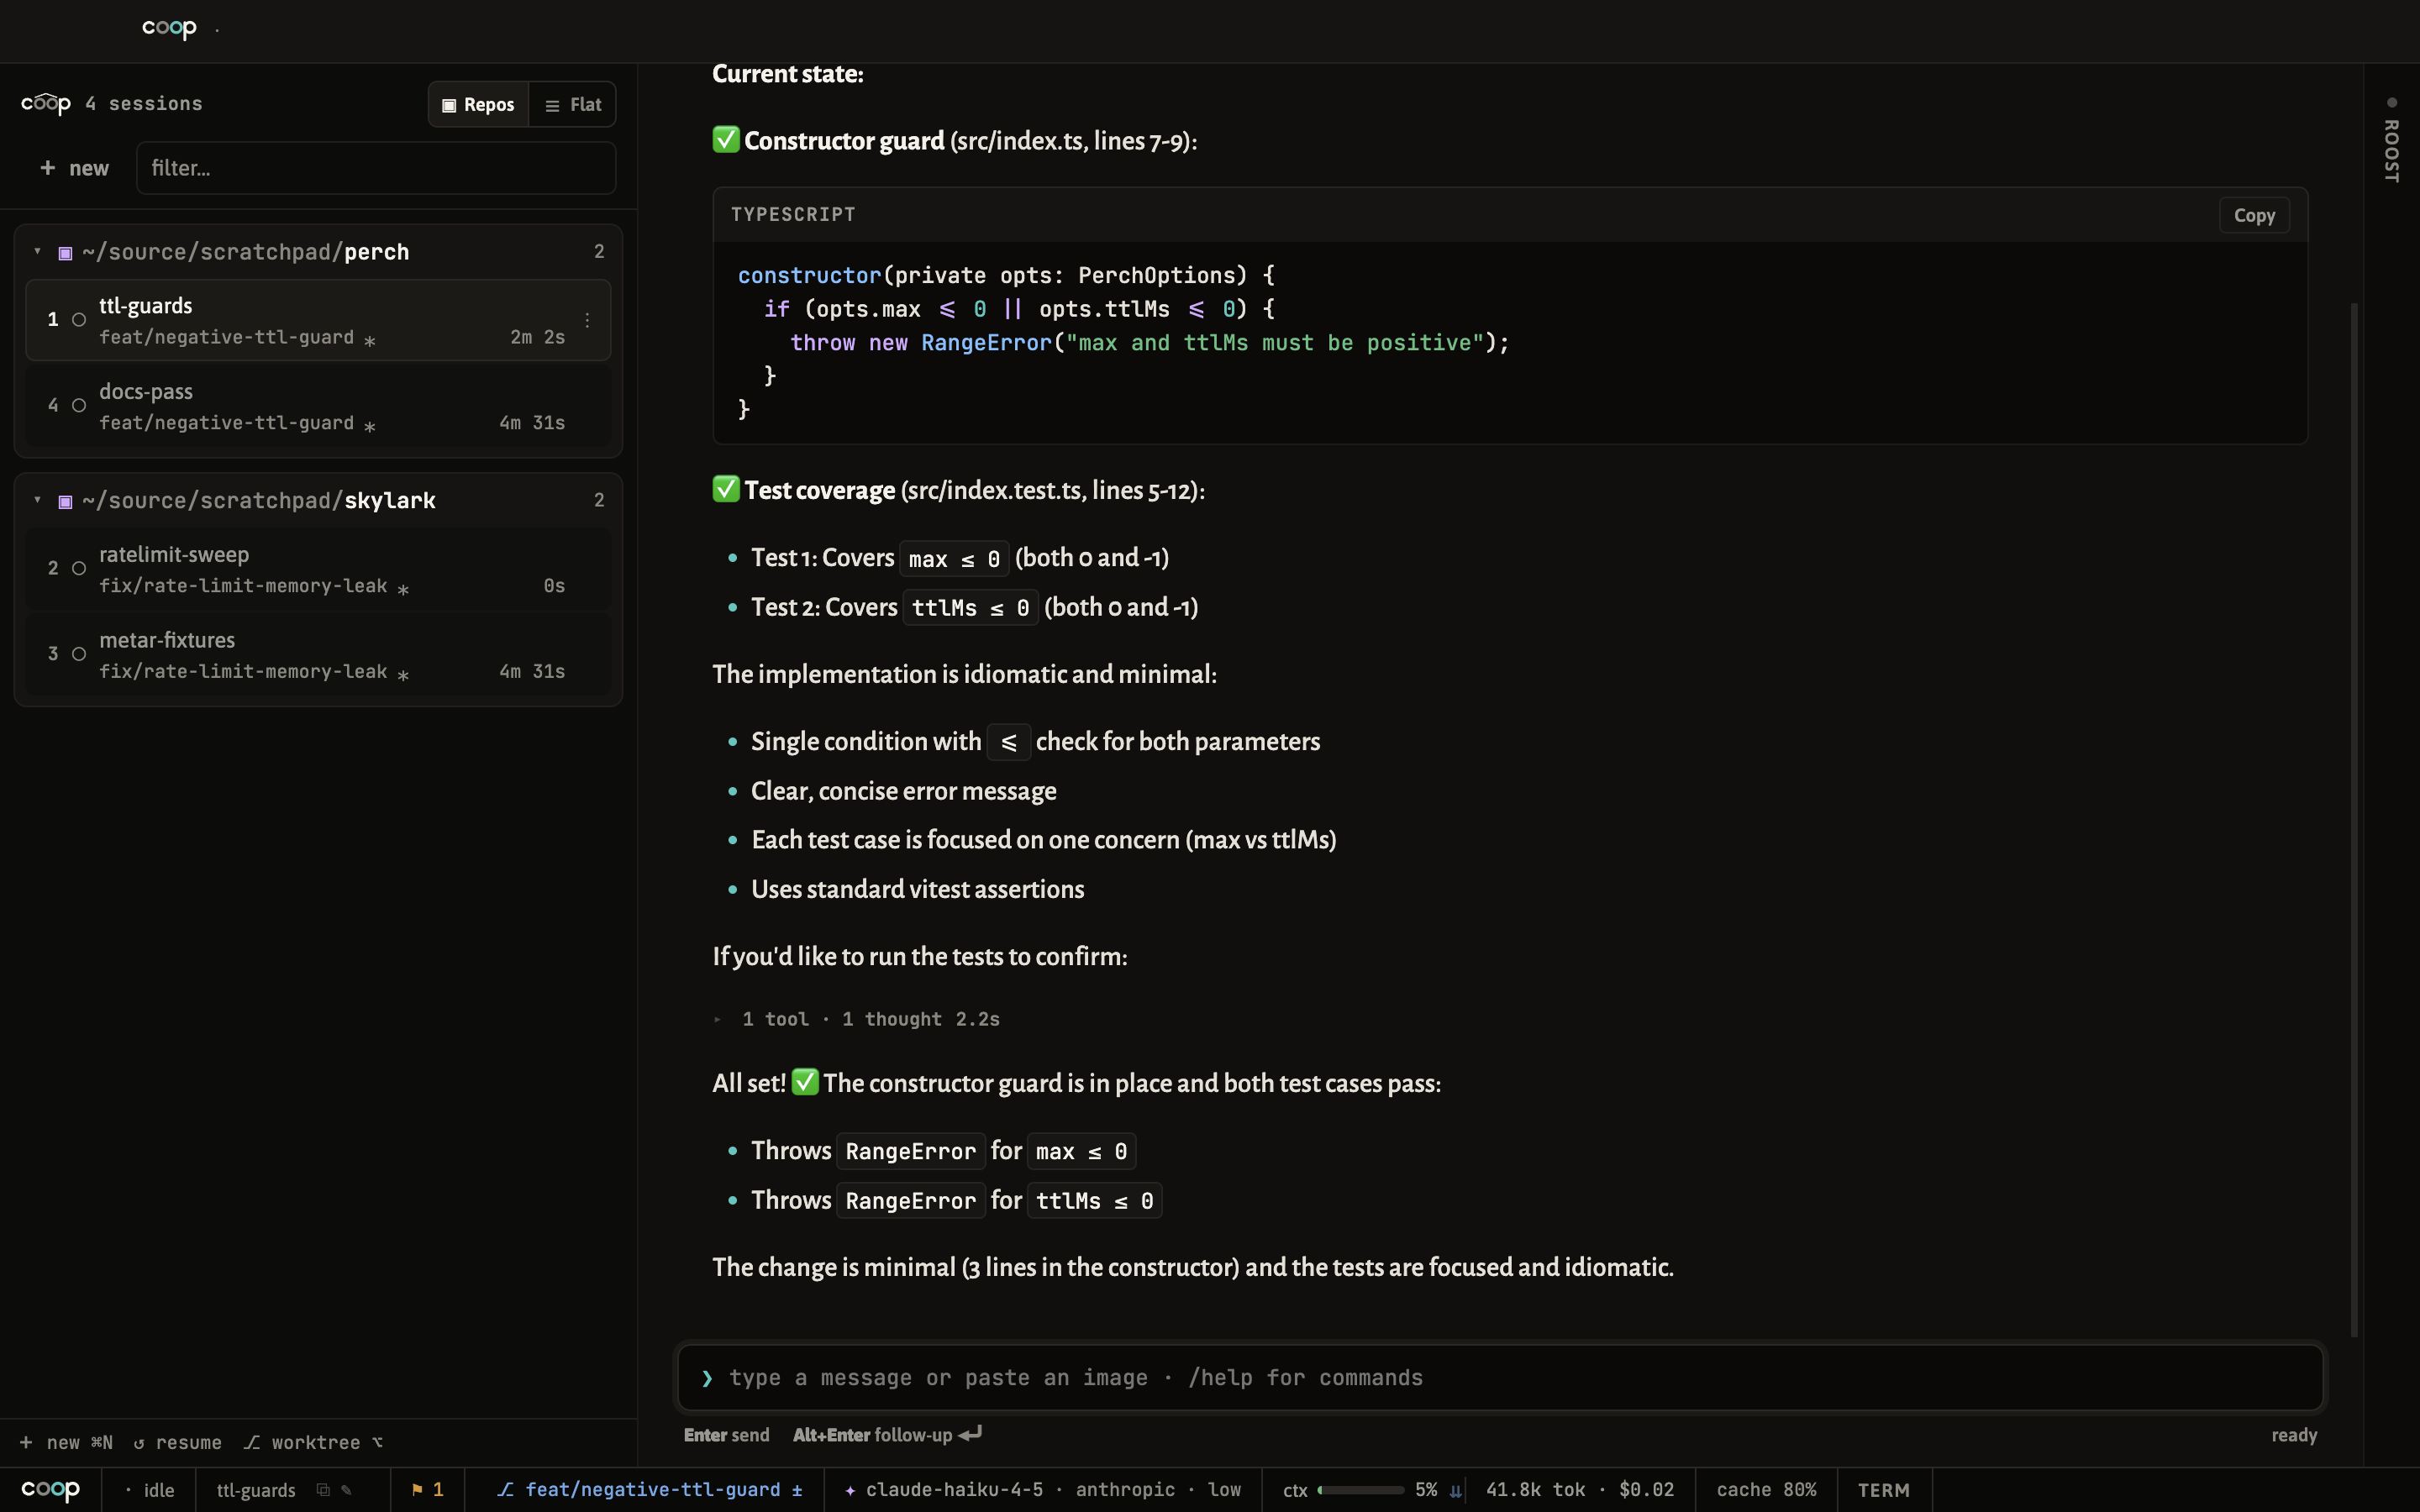Click the resume button in the sidebar footer

pyautogui.click(x=177, y=1442)
